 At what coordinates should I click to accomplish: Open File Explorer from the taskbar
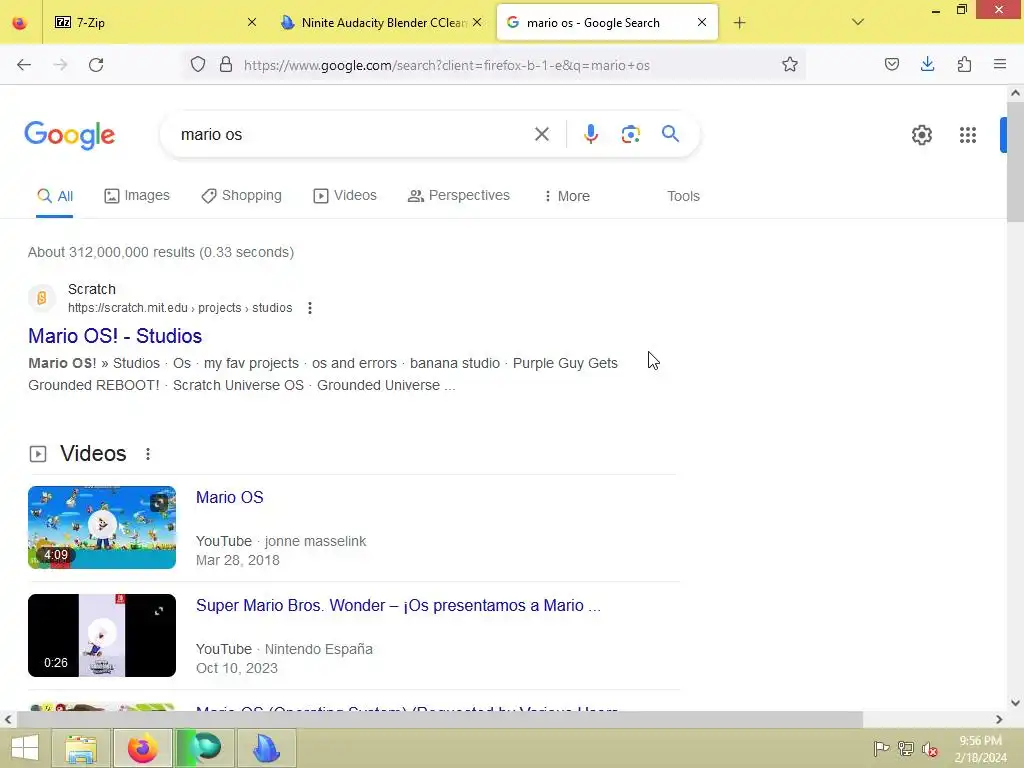point(82,748)
